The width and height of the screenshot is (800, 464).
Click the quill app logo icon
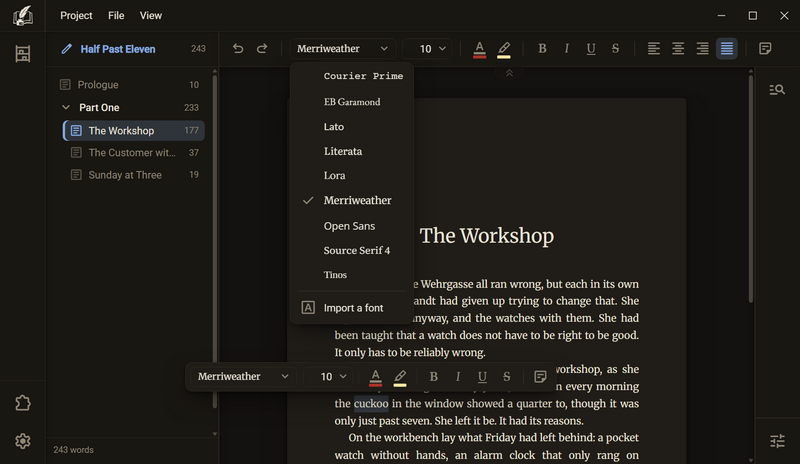click(x=22, y=15)
